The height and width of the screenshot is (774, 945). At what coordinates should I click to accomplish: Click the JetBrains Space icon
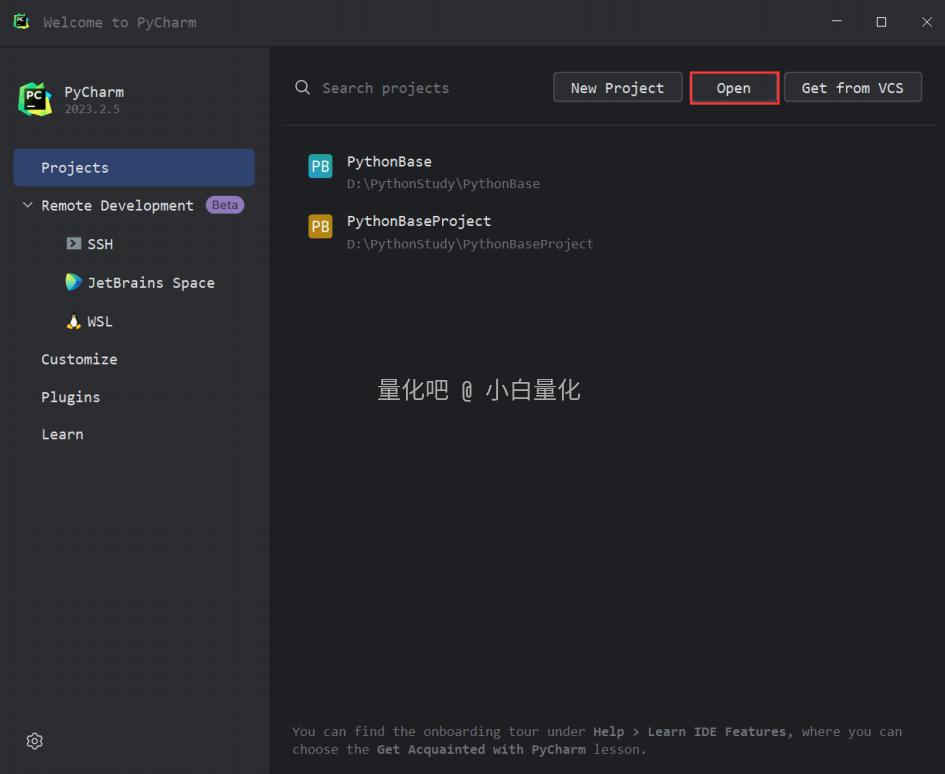[x=74, y=283]
